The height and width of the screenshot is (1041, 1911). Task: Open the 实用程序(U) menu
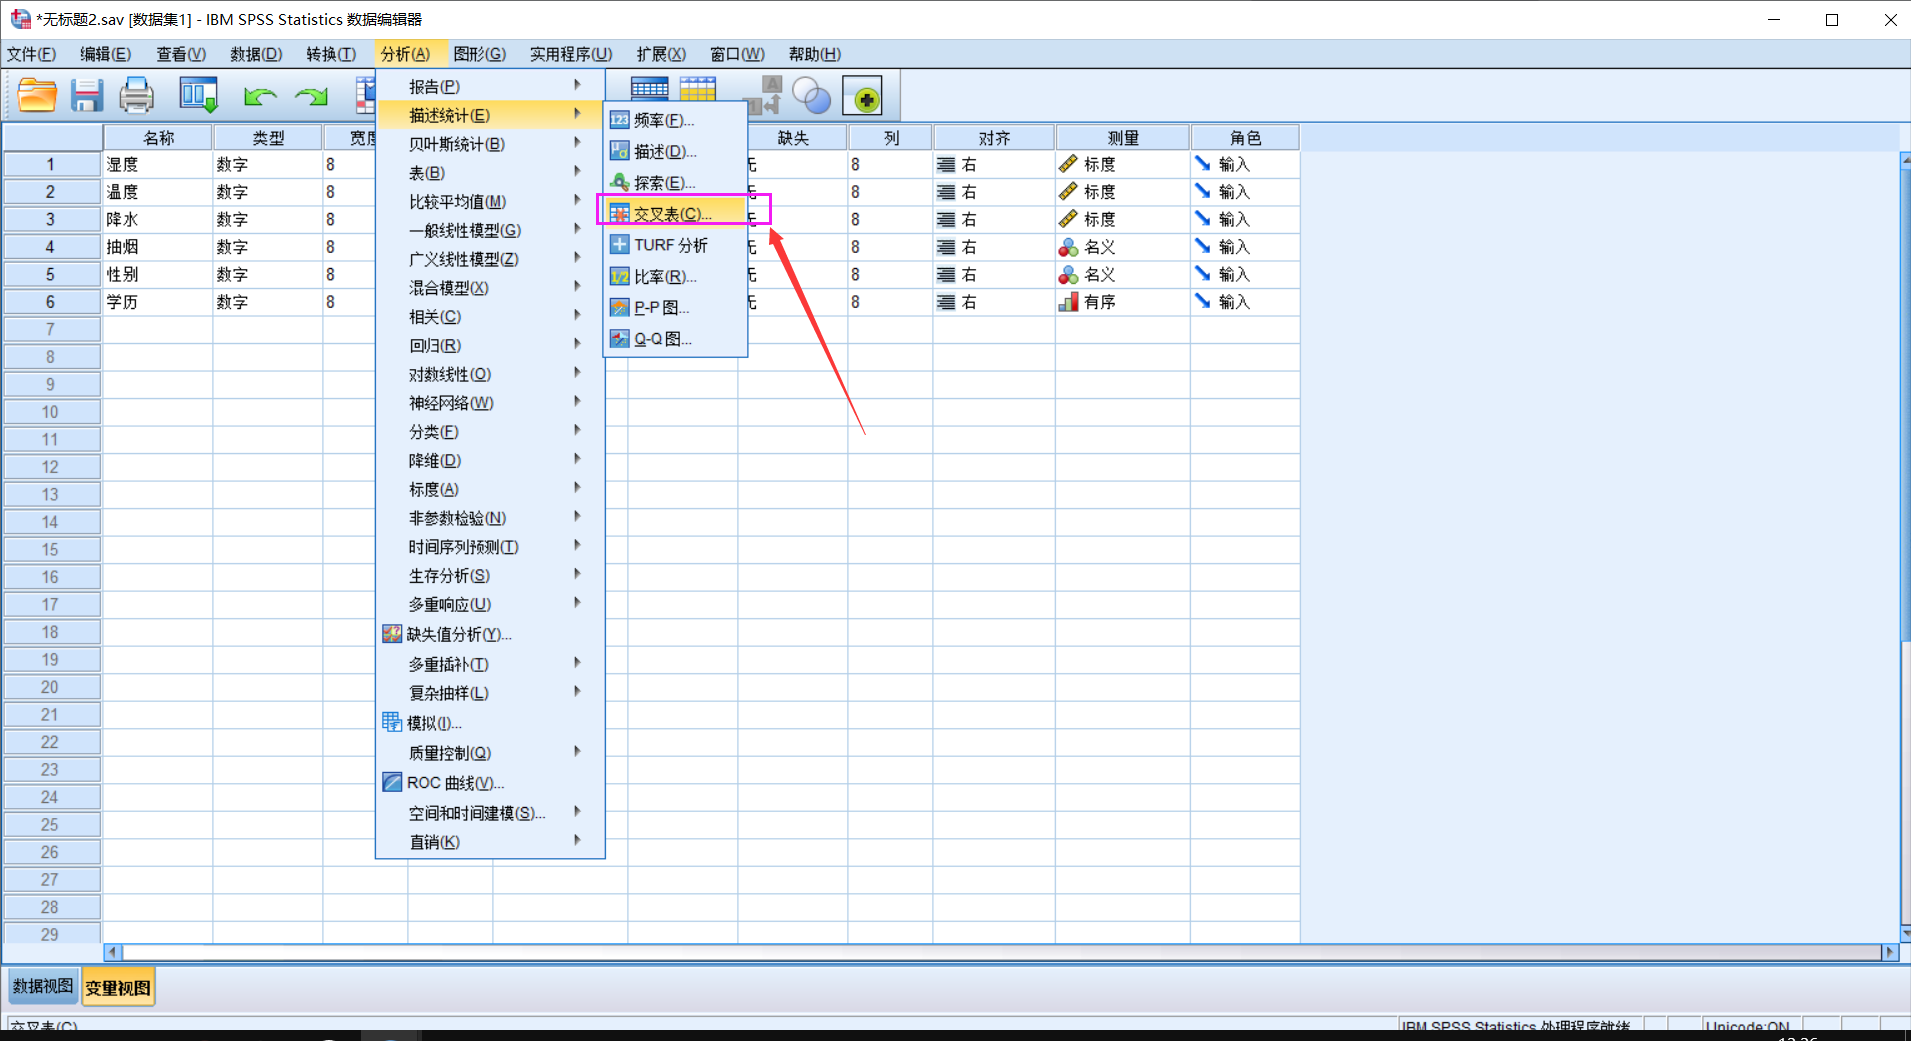pos(571,54)
